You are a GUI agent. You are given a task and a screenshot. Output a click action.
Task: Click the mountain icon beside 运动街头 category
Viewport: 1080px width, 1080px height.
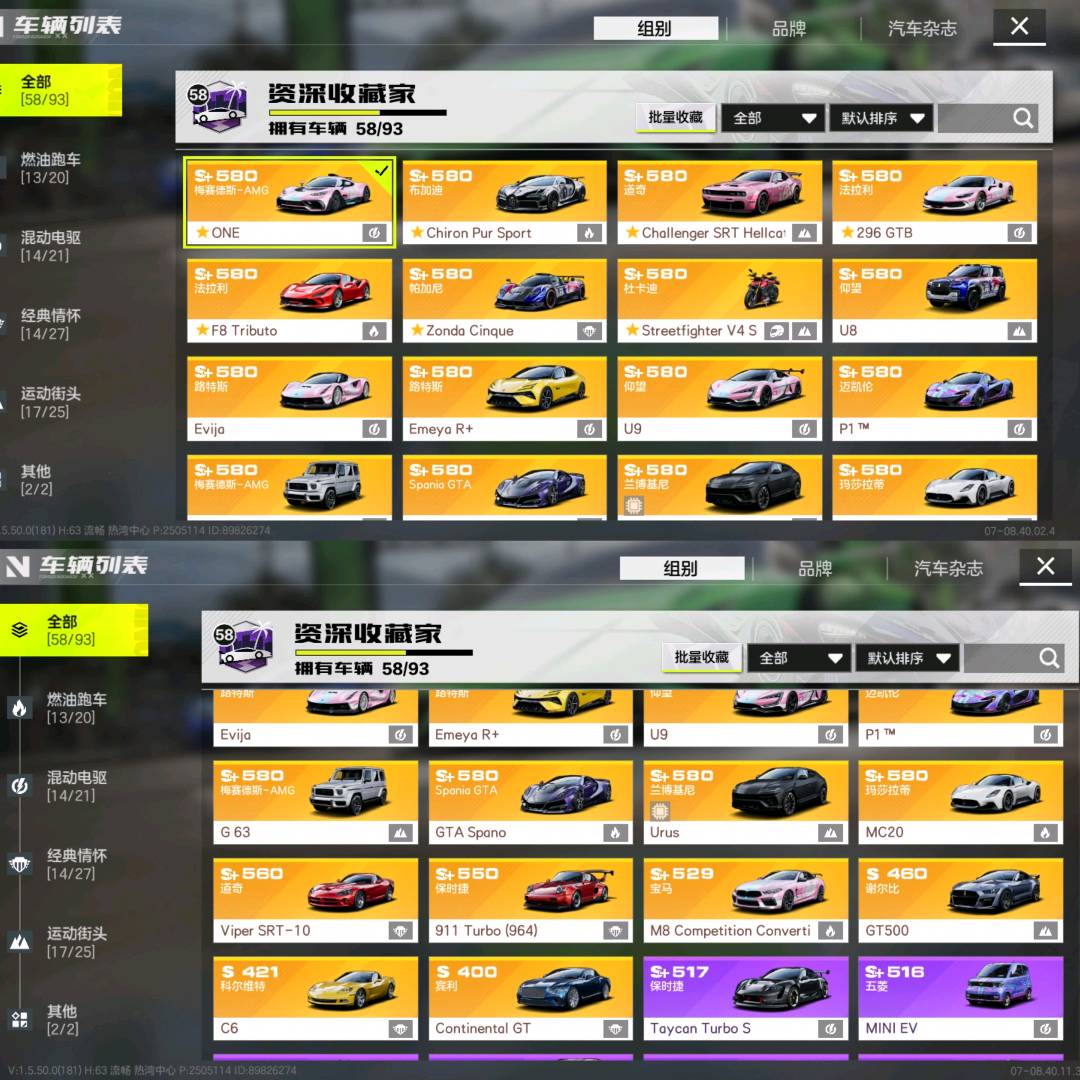pyautogui.click(x=19, y=942)
